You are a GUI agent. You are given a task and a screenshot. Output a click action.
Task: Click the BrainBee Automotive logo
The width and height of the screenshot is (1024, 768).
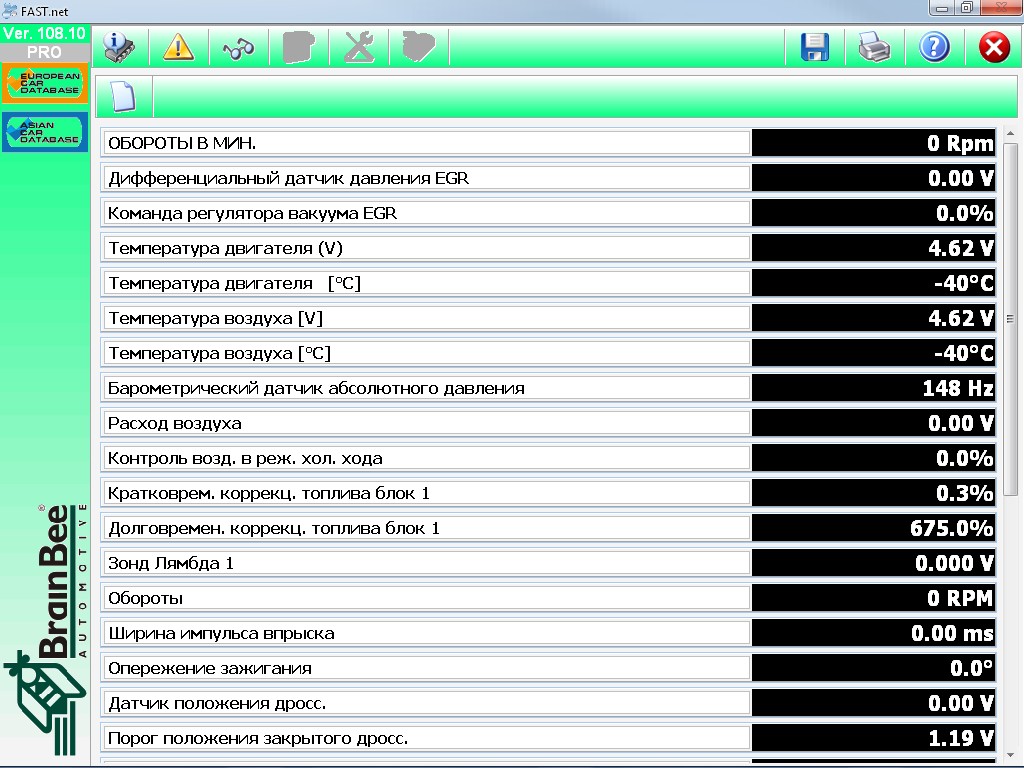(x=45, y=630)
